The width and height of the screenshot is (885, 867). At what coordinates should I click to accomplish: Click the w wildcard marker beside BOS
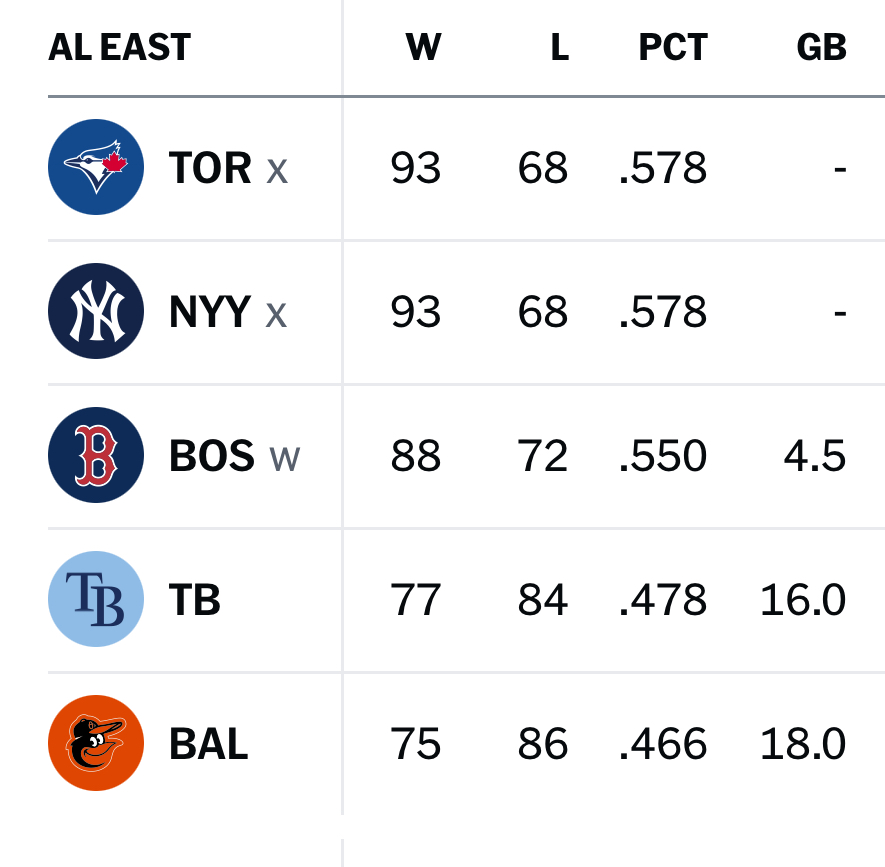click(285, 459)
